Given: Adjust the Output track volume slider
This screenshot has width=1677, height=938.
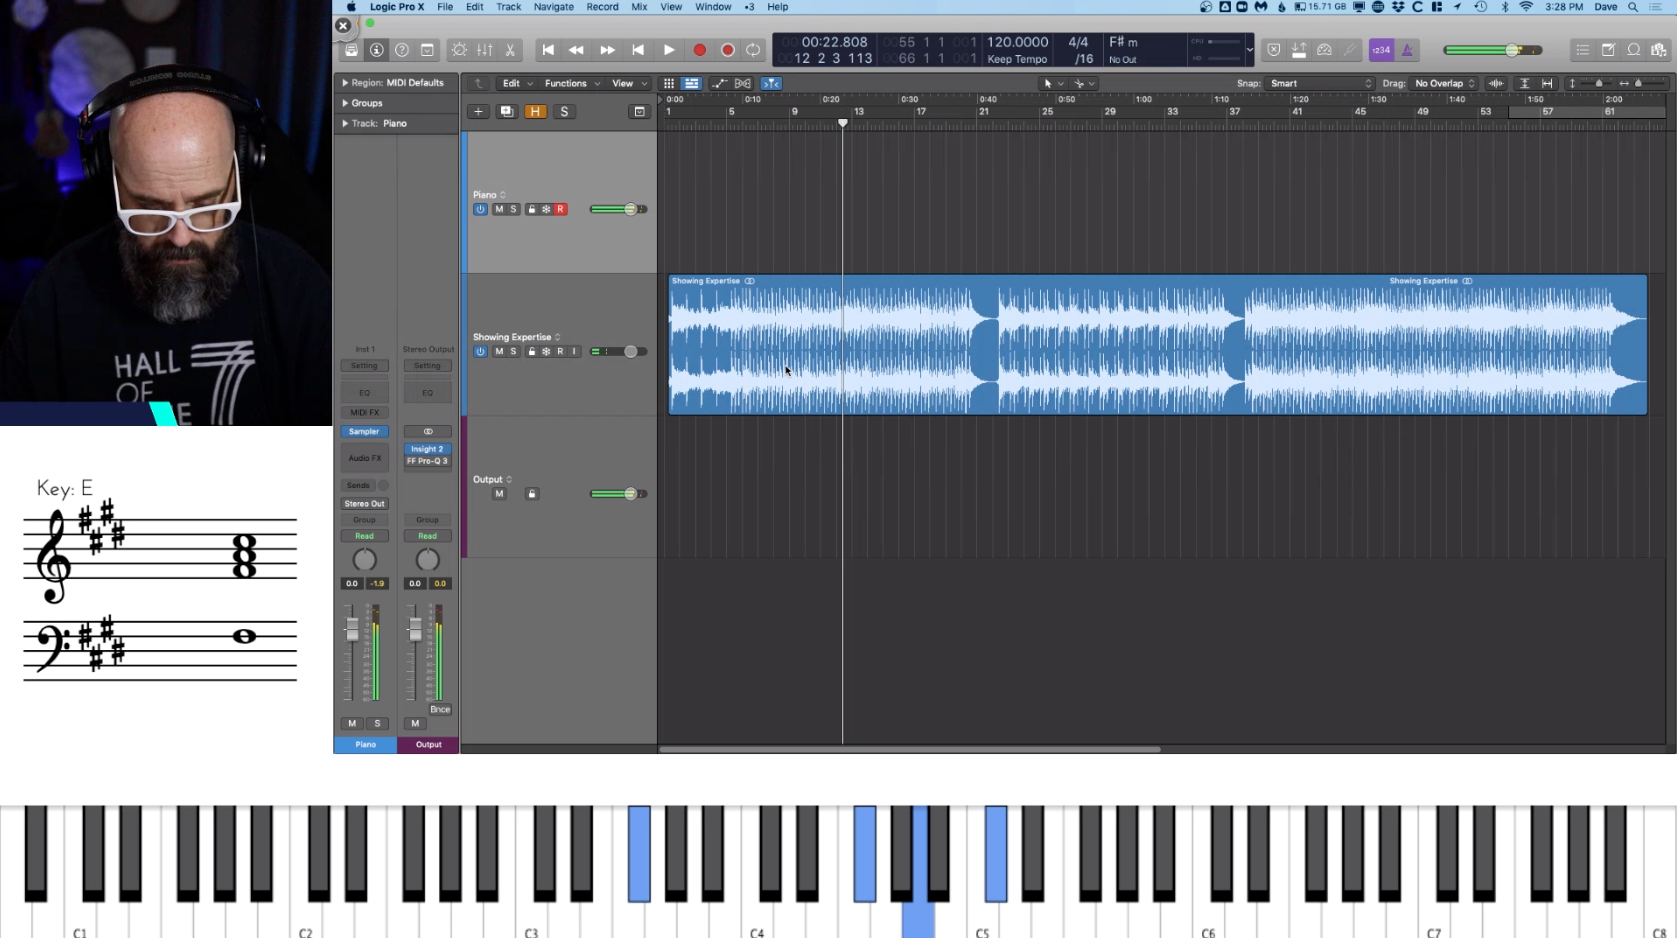Looking at the screenshot, I should pyautogui.click(x=618, y=494).
